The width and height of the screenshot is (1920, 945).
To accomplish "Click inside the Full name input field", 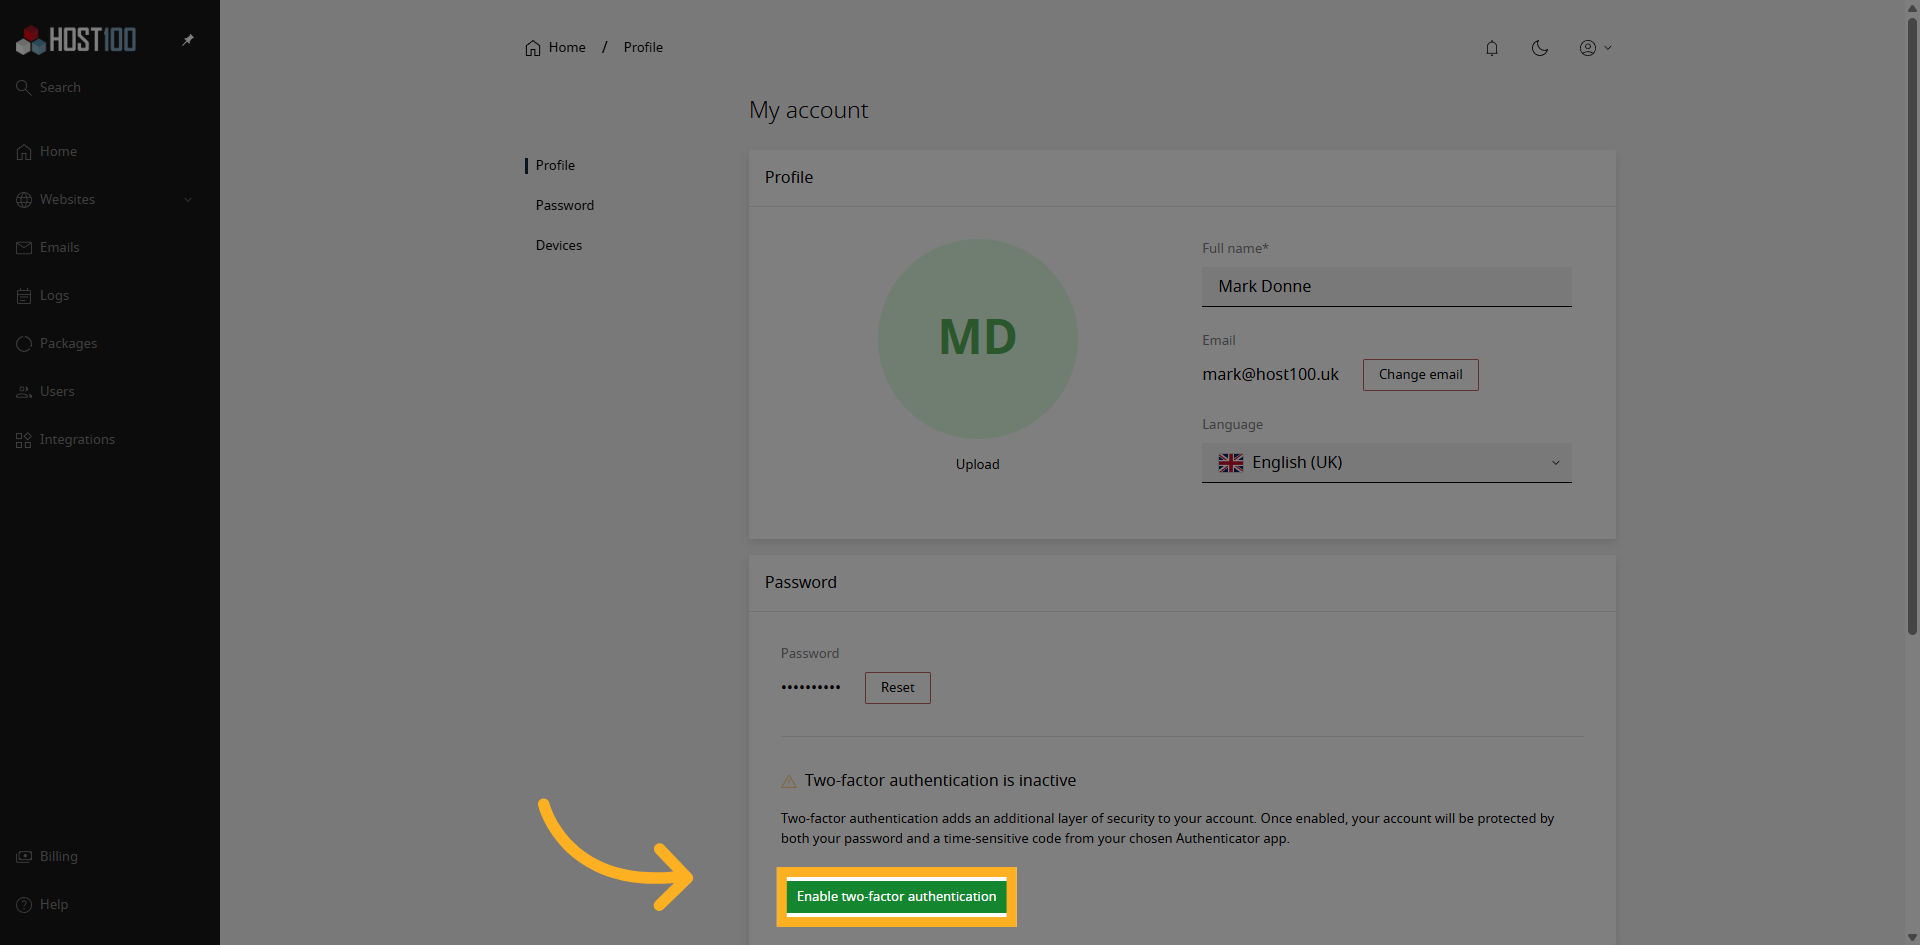I will [x=1385, y=286].
